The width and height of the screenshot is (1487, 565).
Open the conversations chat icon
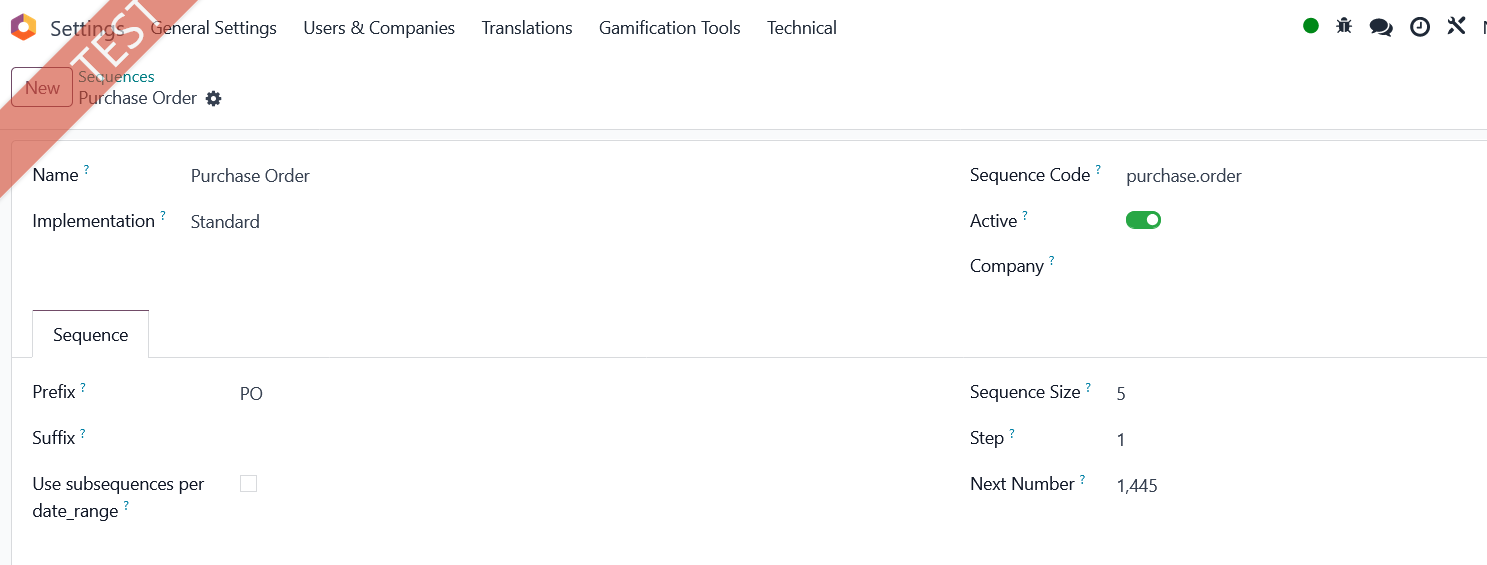pos(1381,27)
